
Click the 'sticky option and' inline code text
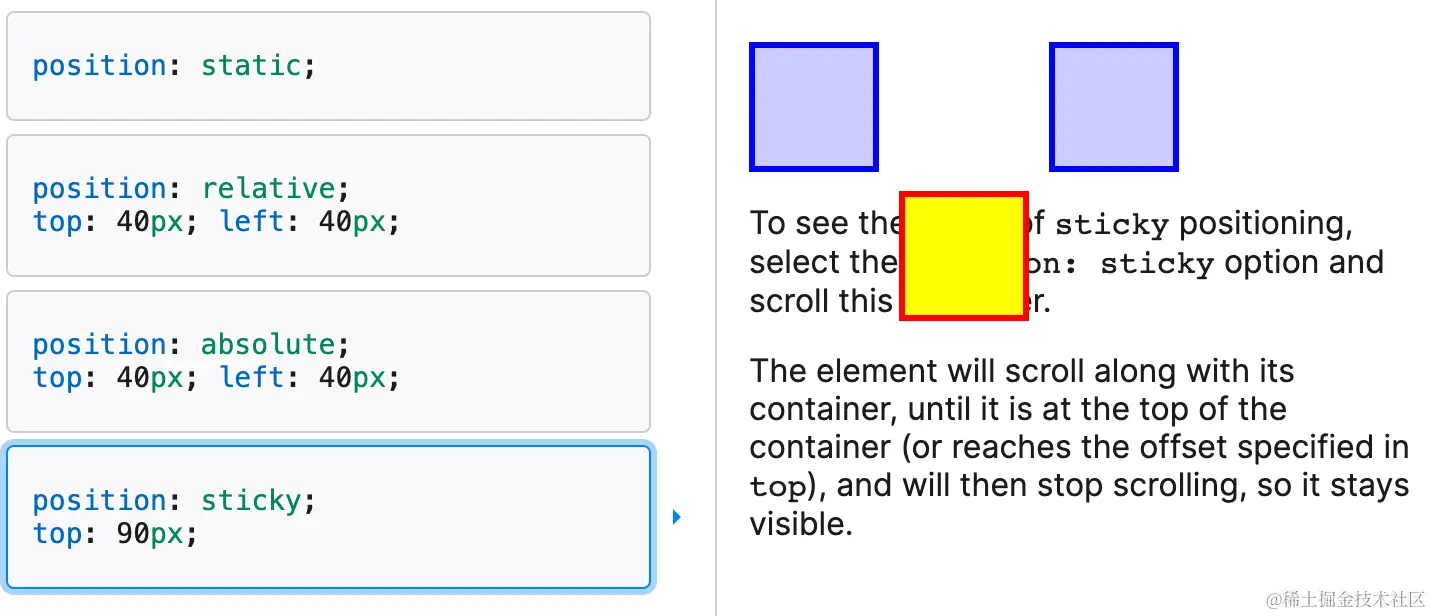pyautogui.click(x=1156, y=264)
